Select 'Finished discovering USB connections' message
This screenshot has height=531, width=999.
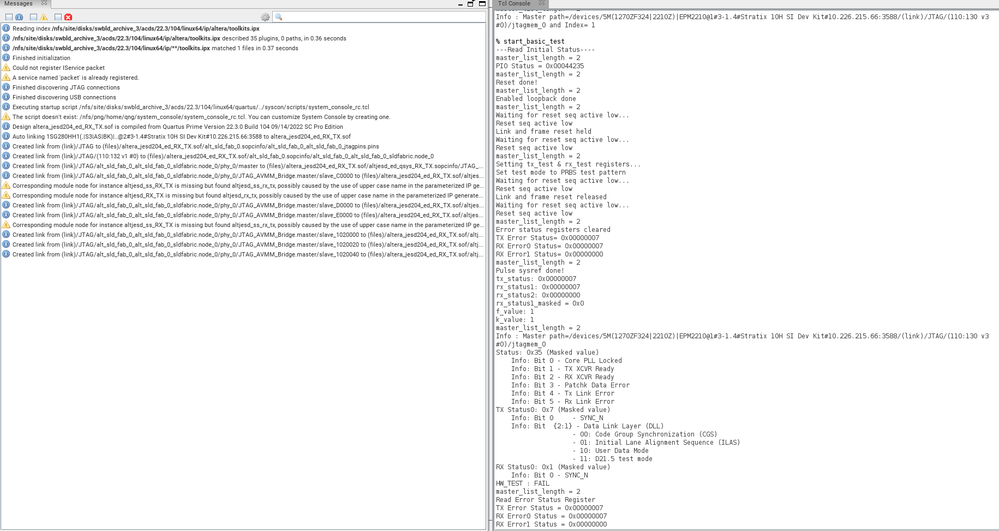tap(64, 97)
